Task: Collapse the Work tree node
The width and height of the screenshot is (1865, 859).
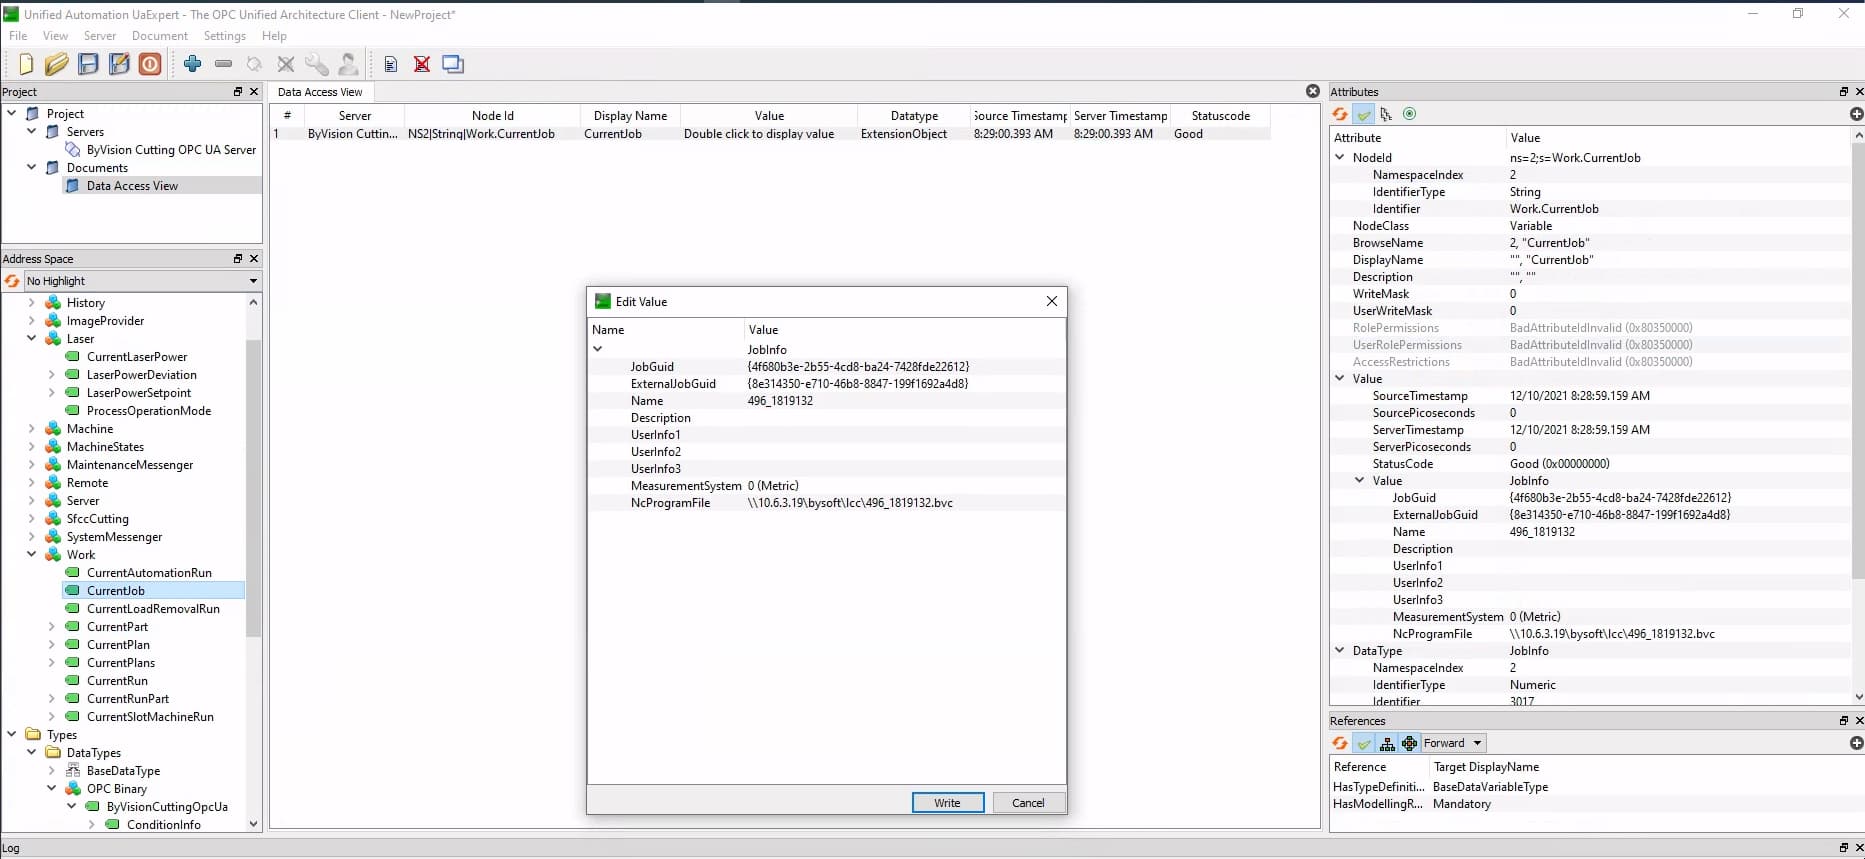Action: click(31, 555)
